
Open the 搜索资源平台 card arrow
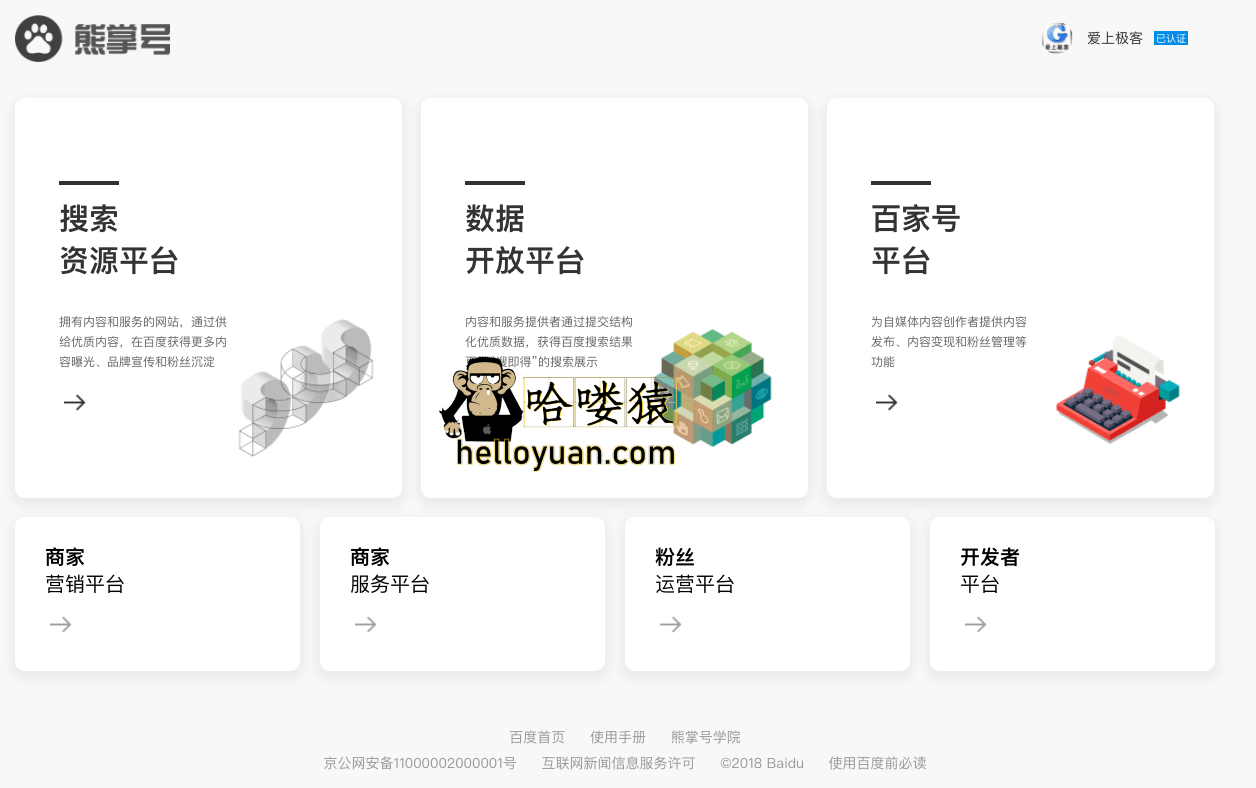75,402
